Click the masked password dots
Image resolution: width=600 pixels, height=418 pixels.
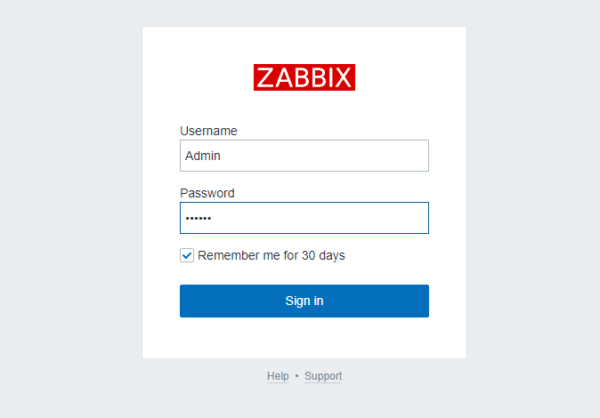[x=198, y=218]
